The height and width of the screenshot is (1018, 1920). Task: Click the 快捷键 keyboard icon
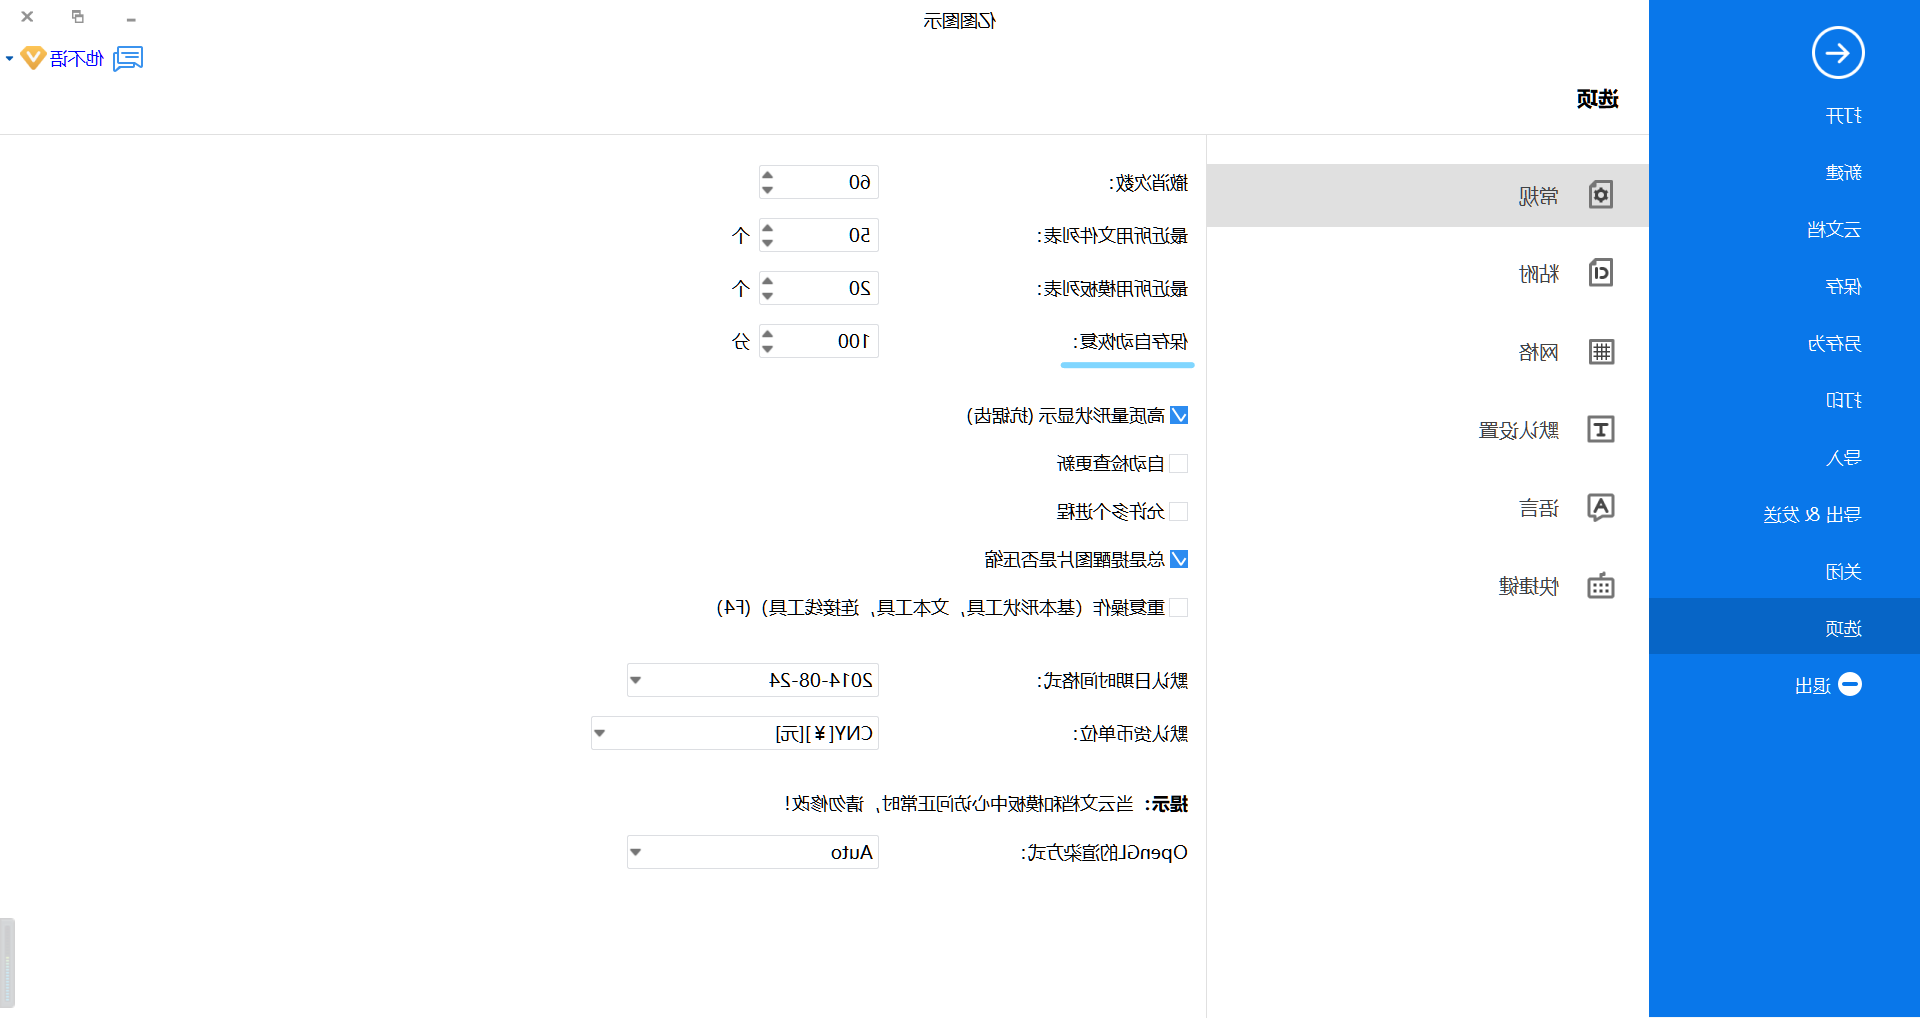tap(1601, 585)
